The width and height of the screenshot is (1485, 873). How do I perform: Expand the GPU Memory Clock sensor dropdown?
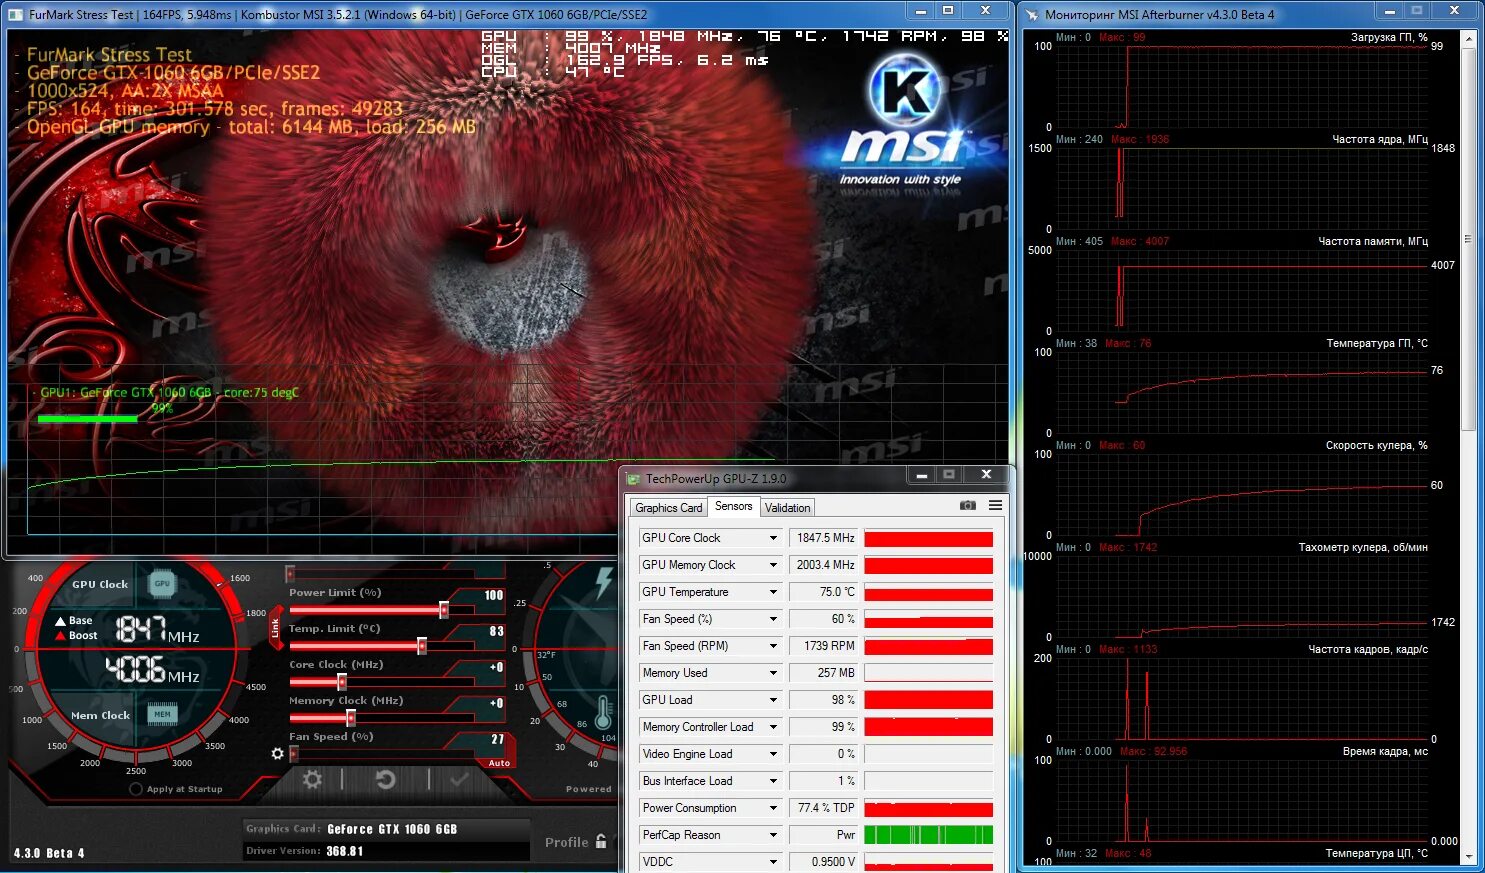[x=773, y=565]
